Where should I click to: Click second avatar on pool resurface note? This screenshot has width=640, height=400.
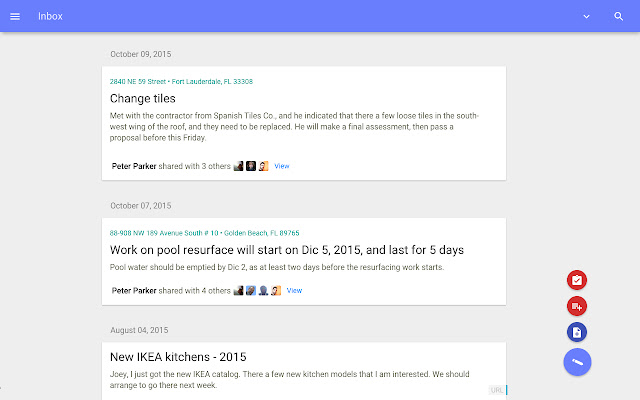[251, 290]
